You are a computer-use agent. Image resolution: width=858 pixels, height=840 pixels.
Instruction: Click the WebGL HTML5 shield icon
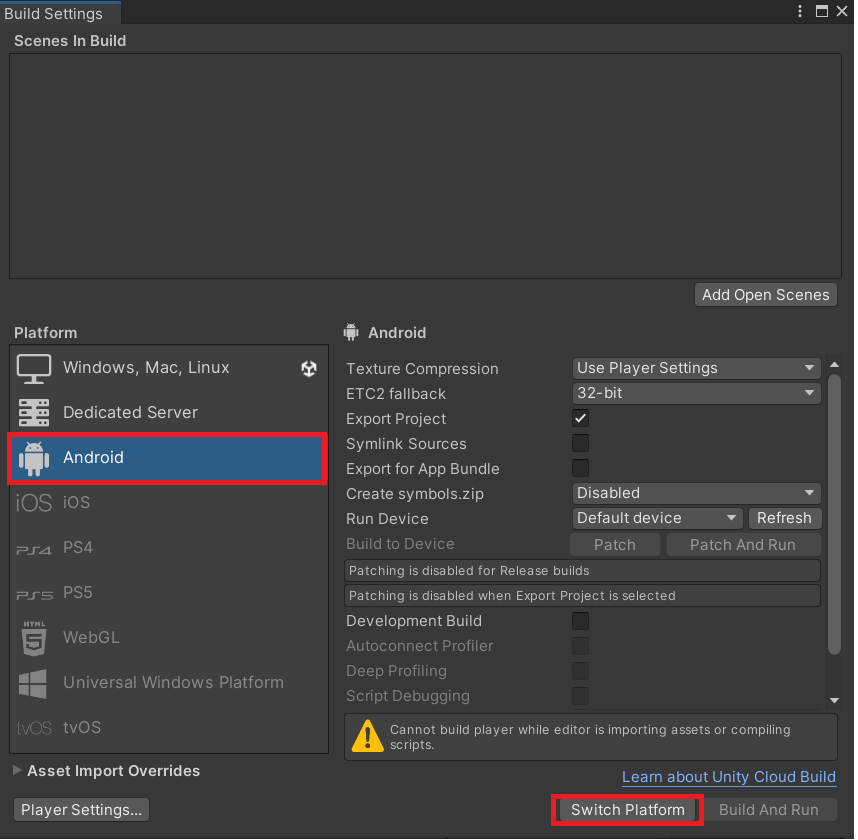click(x=34, y=639)
